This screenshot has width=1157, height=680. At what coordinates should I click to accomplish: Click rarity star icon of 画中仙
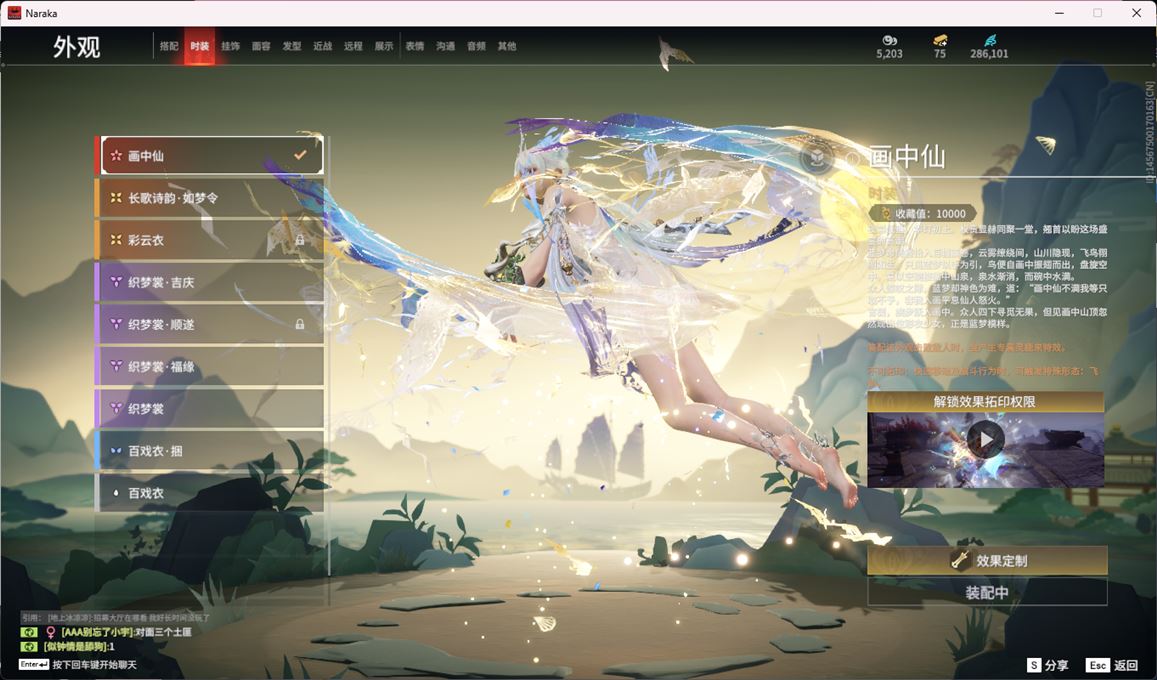point(116,156)
